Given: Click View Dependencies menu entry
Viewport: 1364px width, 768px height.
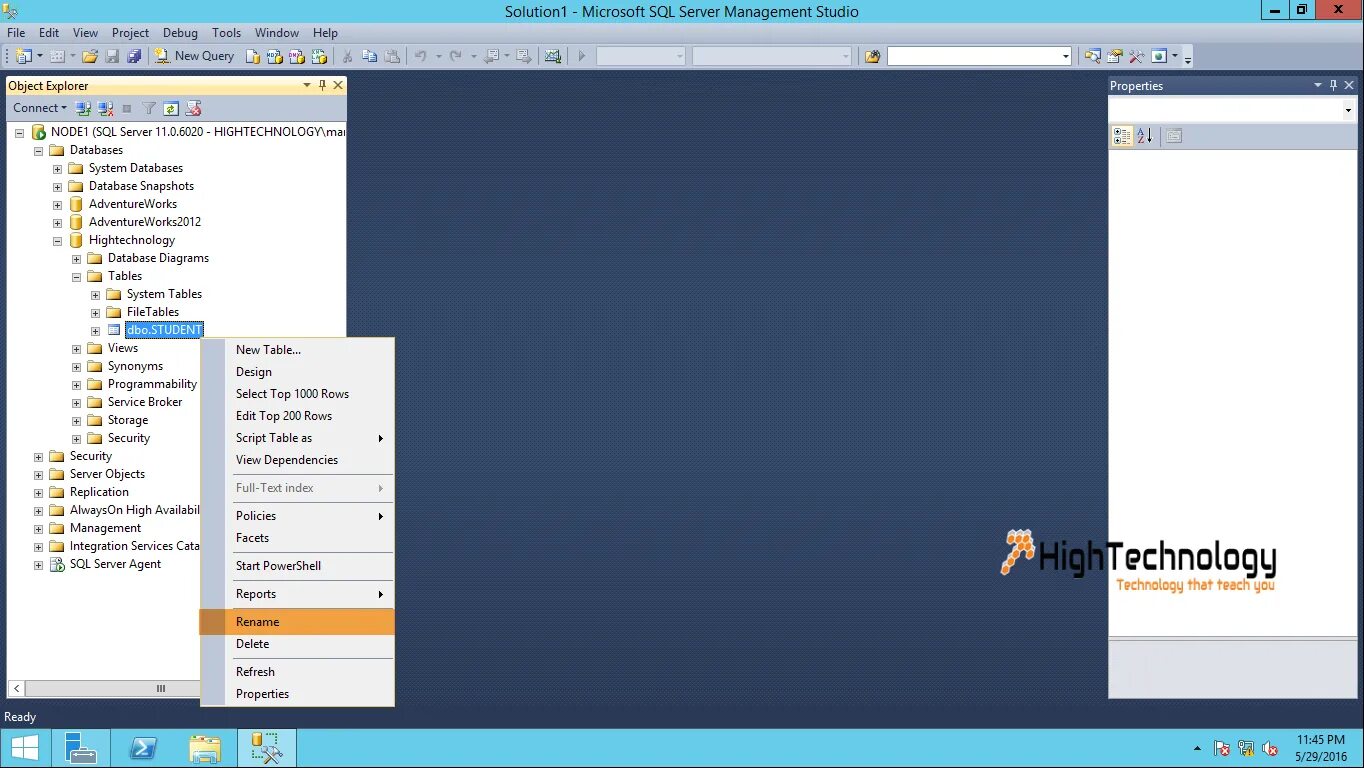Looking at the screenshot, I should pos(297,460).
